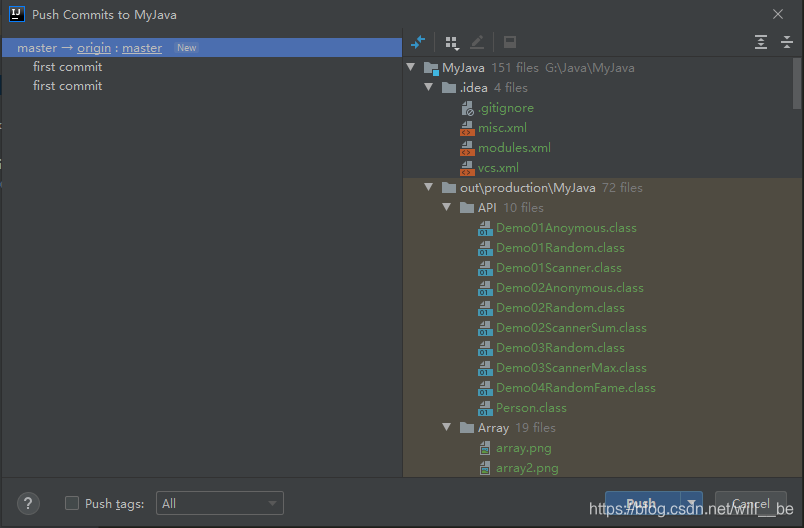This screenshot has height=528, width=804.
Task: Click the IntelliJ IDEA logo icon
Action: click(x=17, y=14)
